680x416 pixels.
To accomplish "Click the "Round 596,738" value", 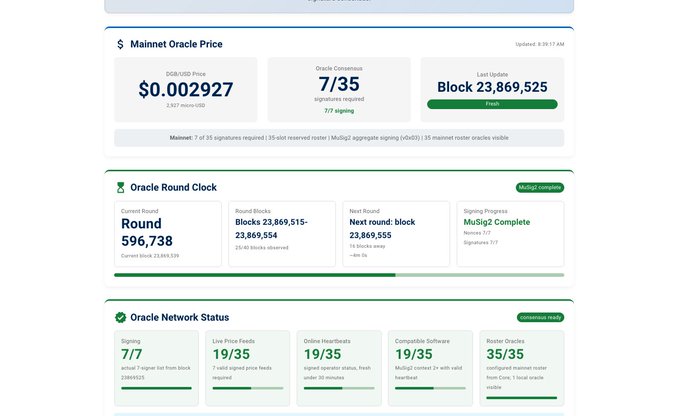I will click(x=147, y=232).
